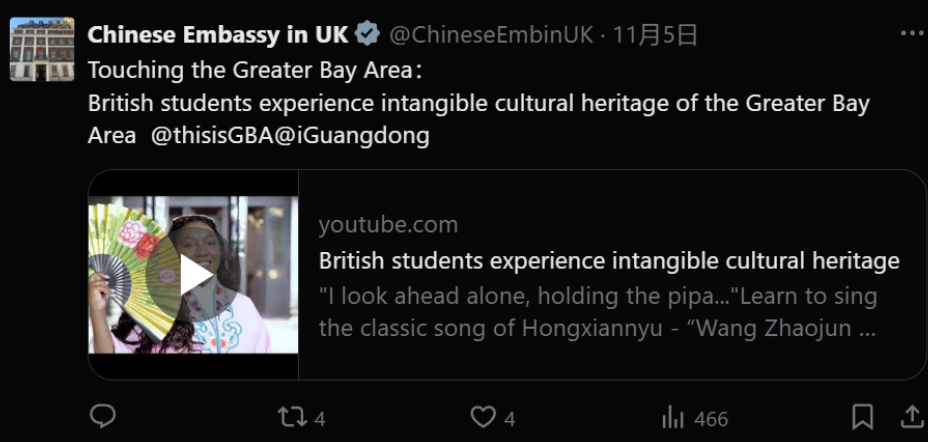Click the card description mentioning Hongxiannyu
Screen dimensions: 928x442
598,312
